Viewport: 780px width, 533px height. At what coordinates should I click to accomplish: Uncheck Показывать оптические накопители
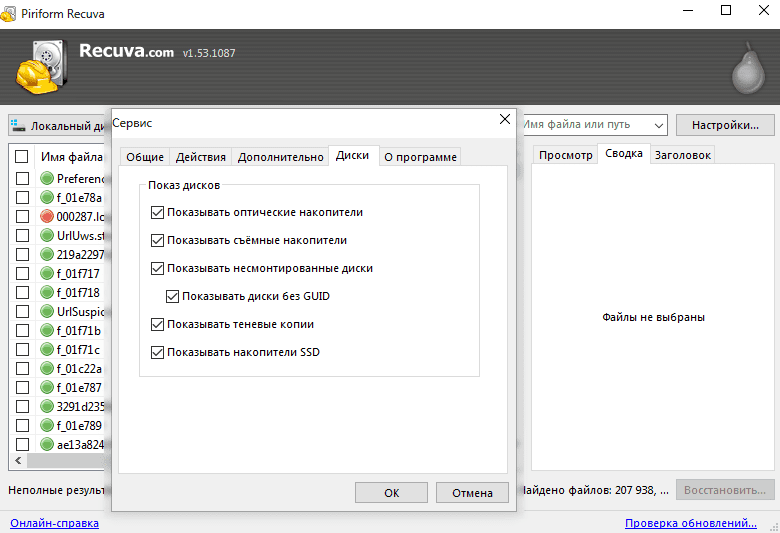coord(157,213)
